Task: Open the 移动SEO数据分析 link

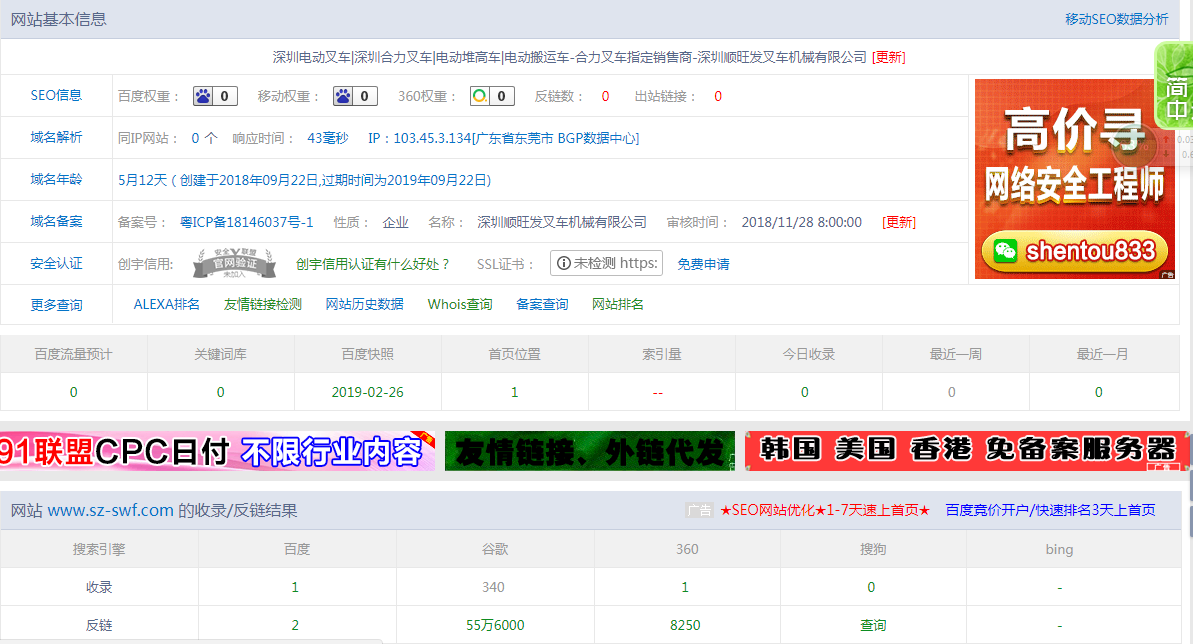Action: pyautogui.click(x=1116, y=19)
